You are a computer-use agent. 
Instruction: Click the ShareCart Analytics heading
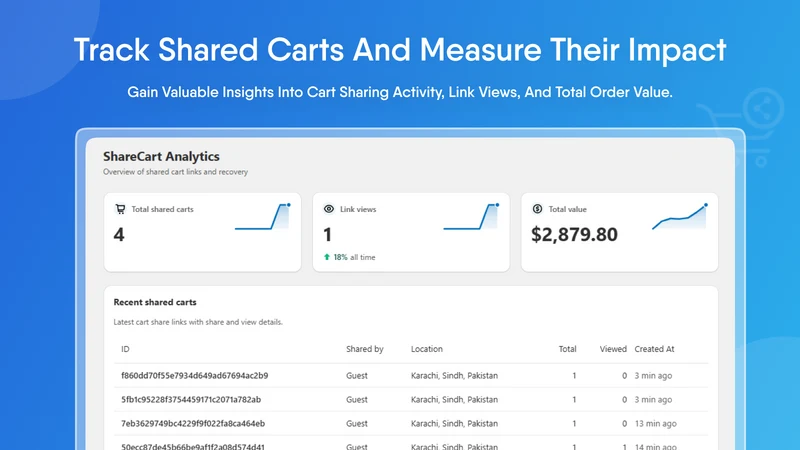[x=161, y=156]
